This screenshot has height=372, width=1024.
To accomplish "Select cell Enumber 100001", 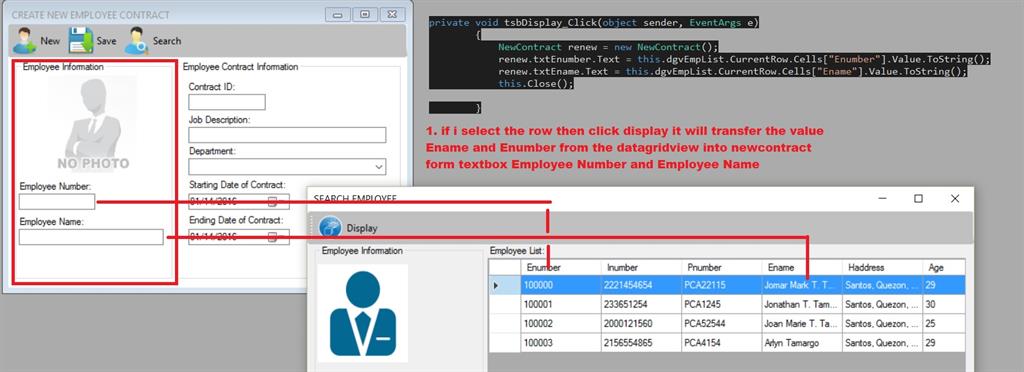I will [561, 305].
